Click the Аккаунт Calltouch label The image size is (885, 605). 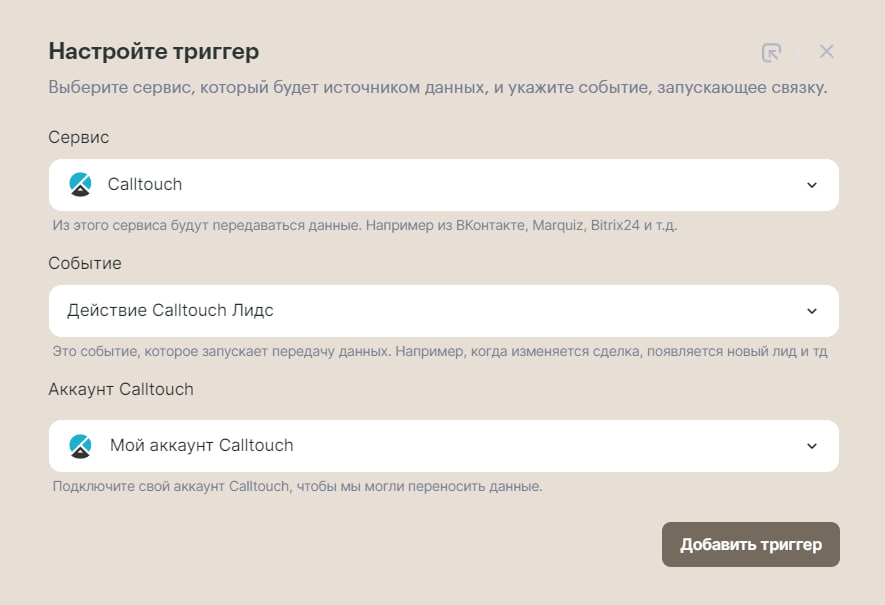pos(121,389)
